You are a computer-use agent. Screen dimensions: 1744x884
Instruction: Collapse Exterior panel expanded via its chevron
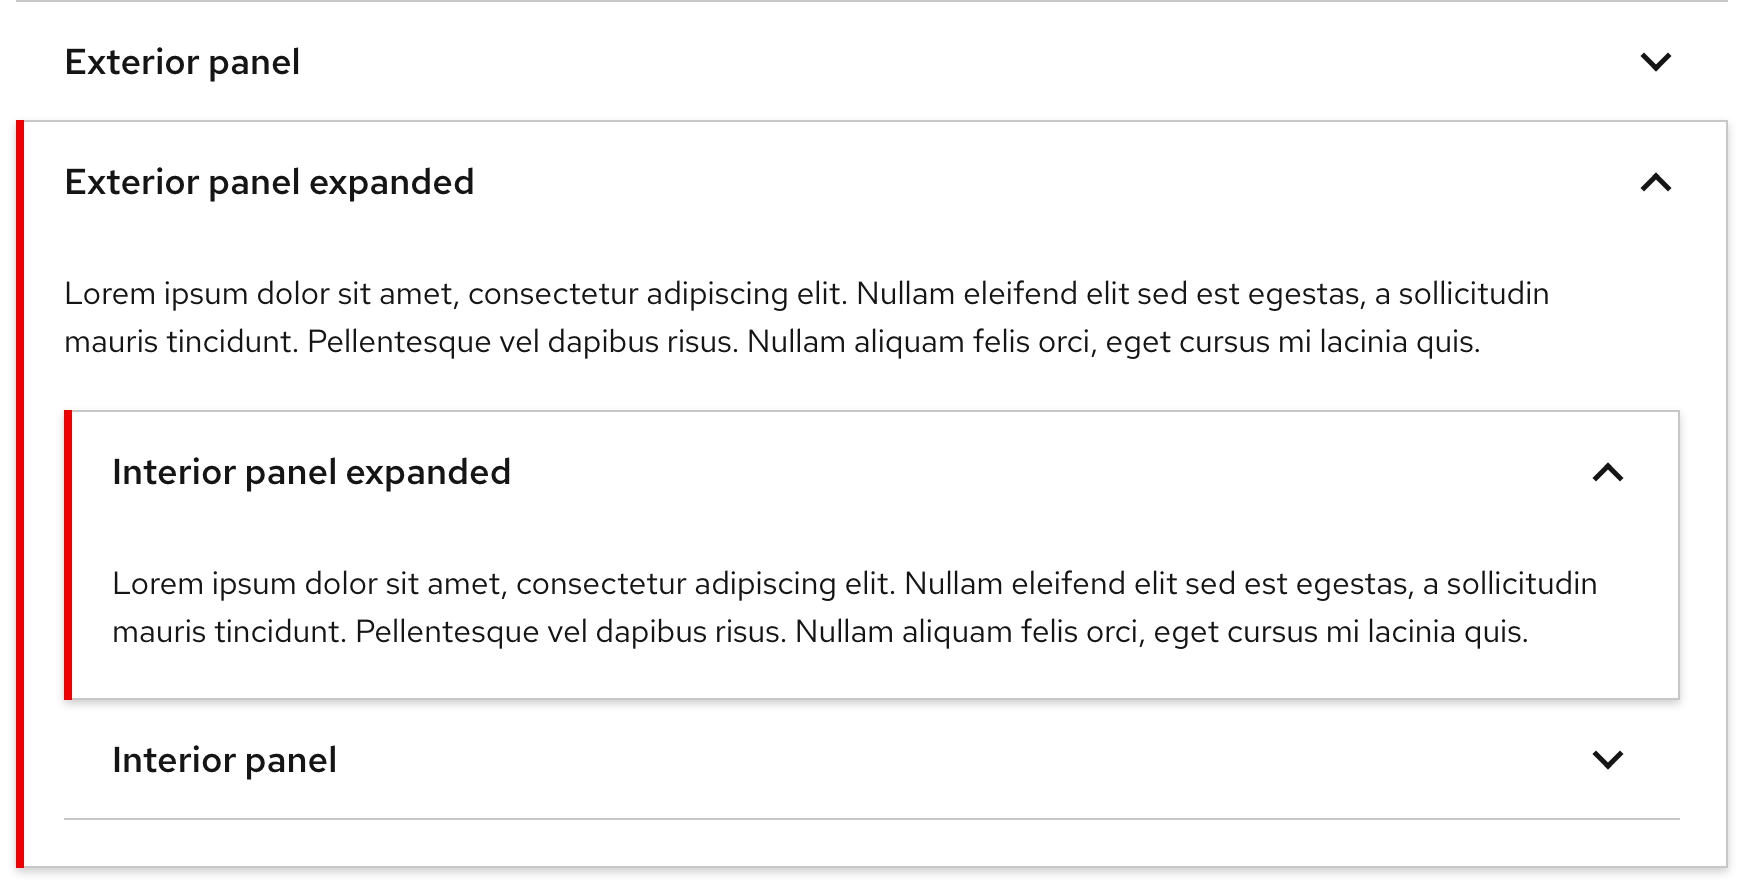[1656, 182]
